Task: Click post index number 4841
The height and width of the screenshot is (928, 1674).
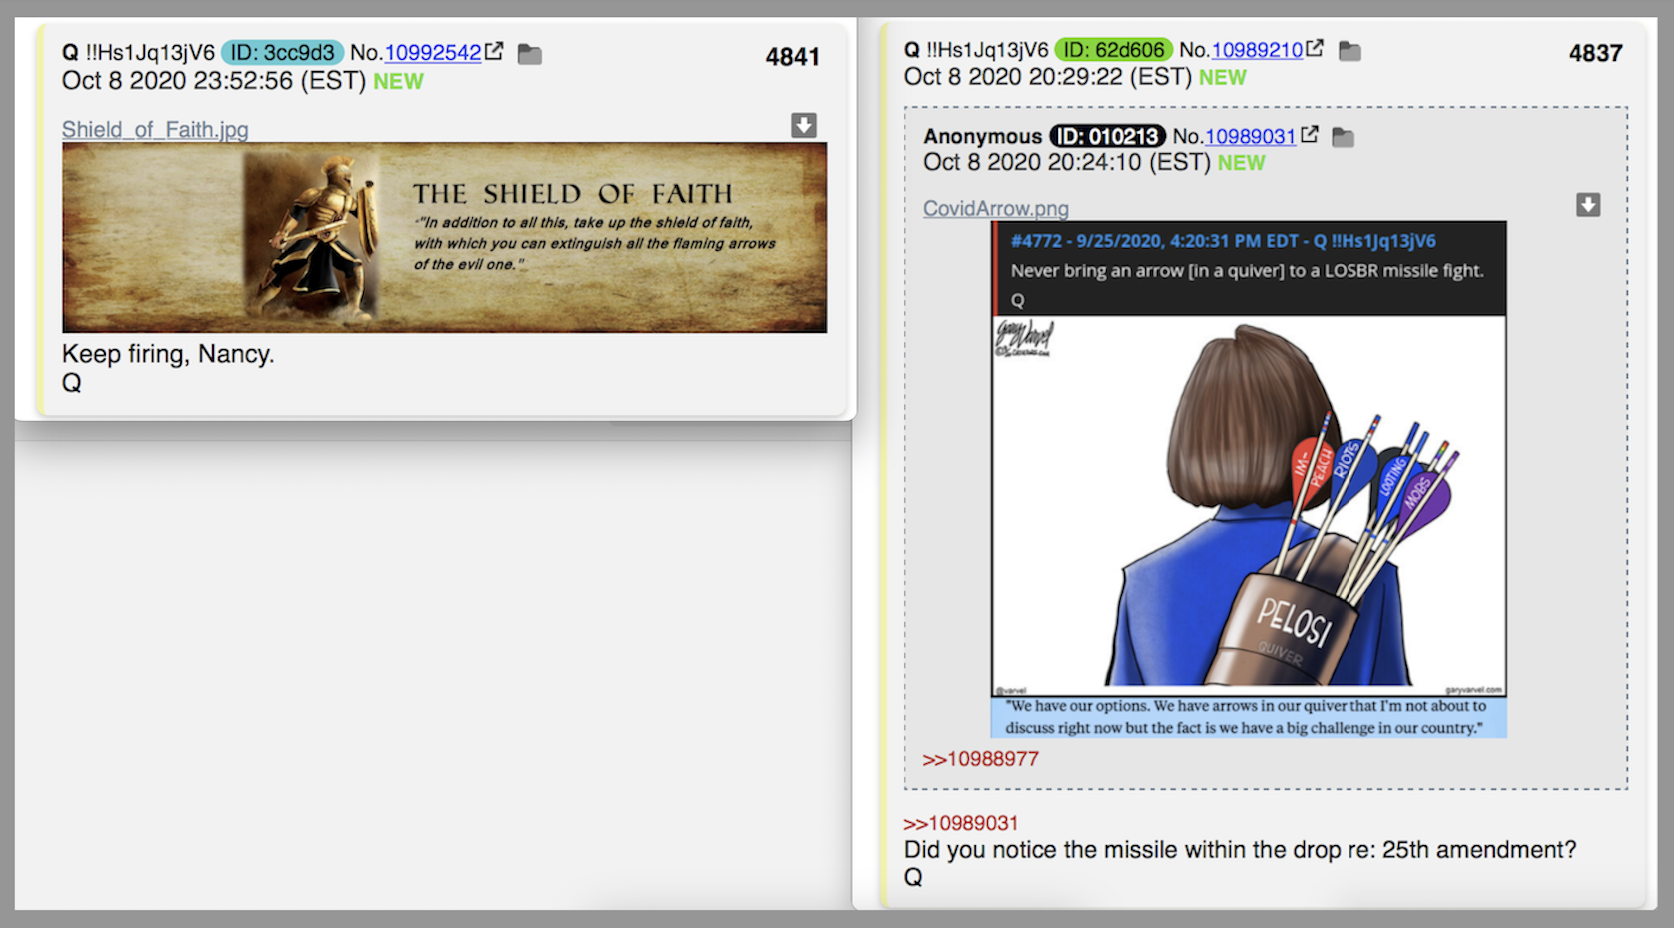Action: [793, 57]
